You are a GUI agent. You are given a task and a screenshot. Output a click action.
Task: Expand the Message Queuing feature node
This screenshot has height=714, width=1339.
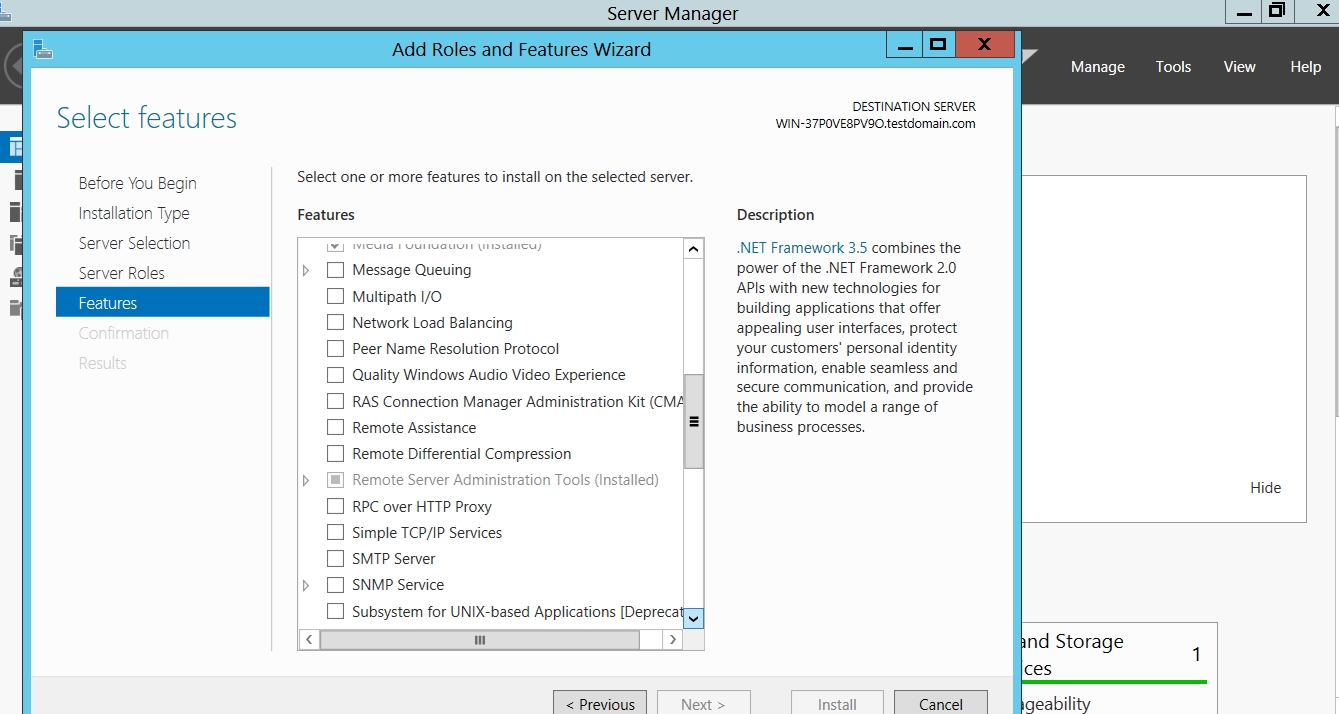tap(306, 270)
